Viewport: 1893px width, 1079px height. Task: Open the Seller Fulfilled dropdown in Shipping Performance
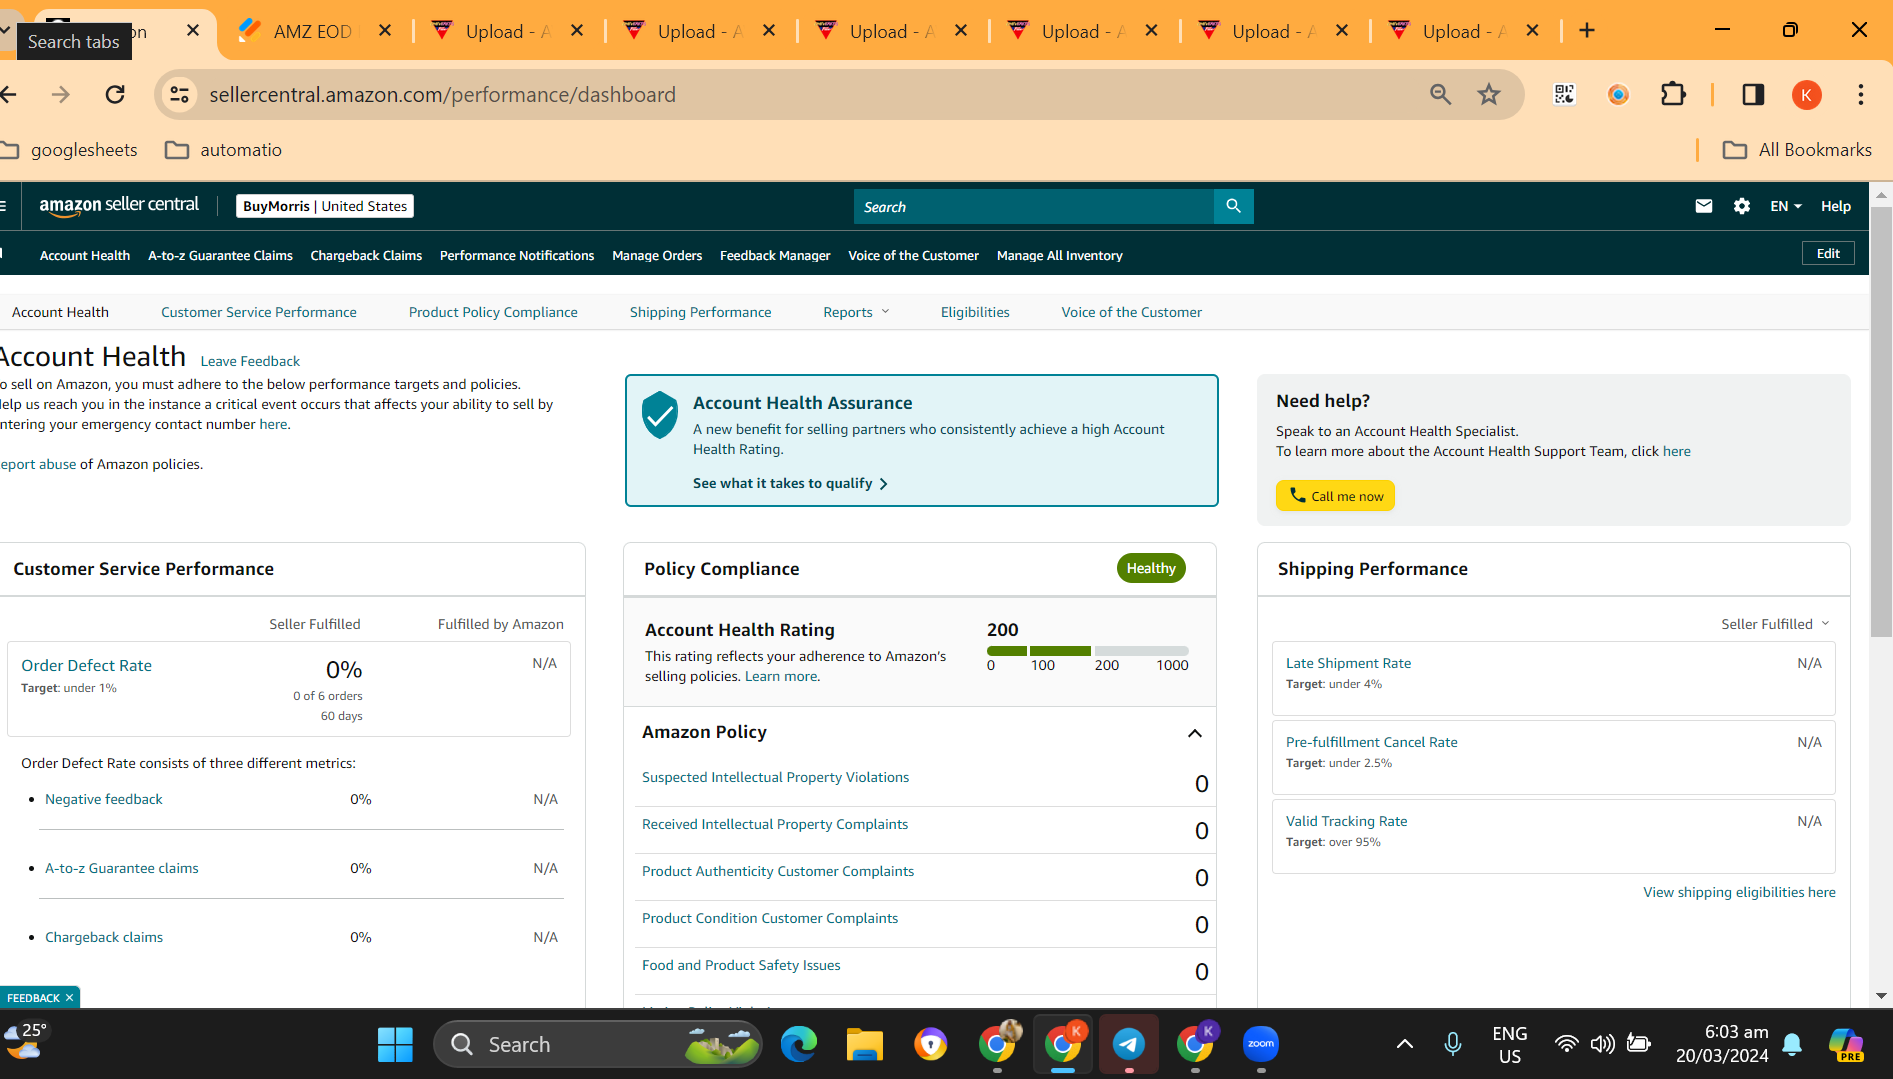1775,624
